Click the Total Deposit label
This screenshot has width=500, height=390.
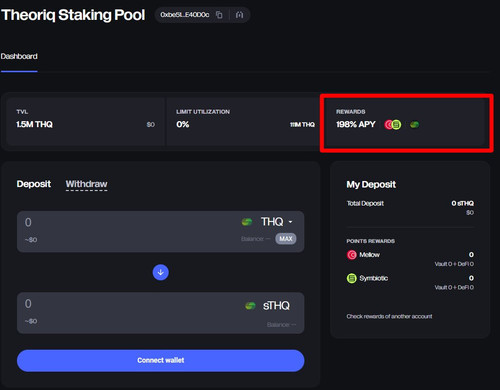pyautogui.click(x=365, y=203)
